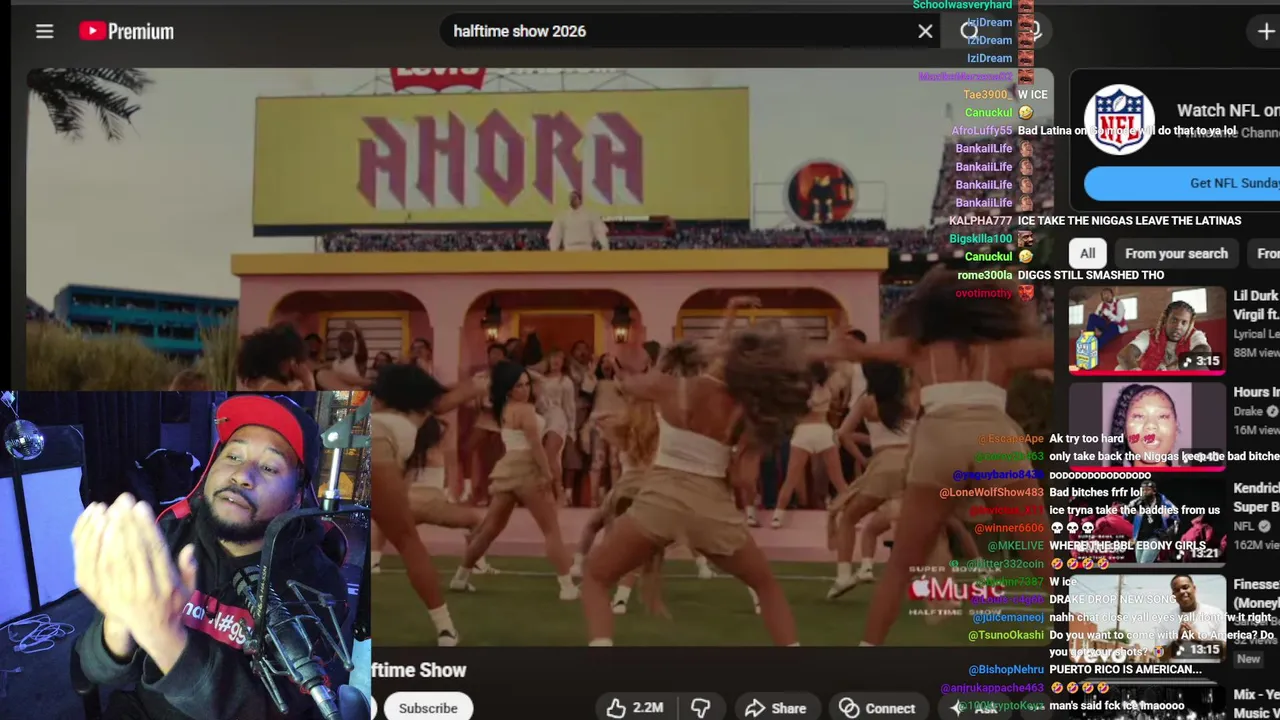The width and height of the screenshot is (1280, 720).
Task: Open the YouTube hamburger guide menu
Action: click(44, 31)
